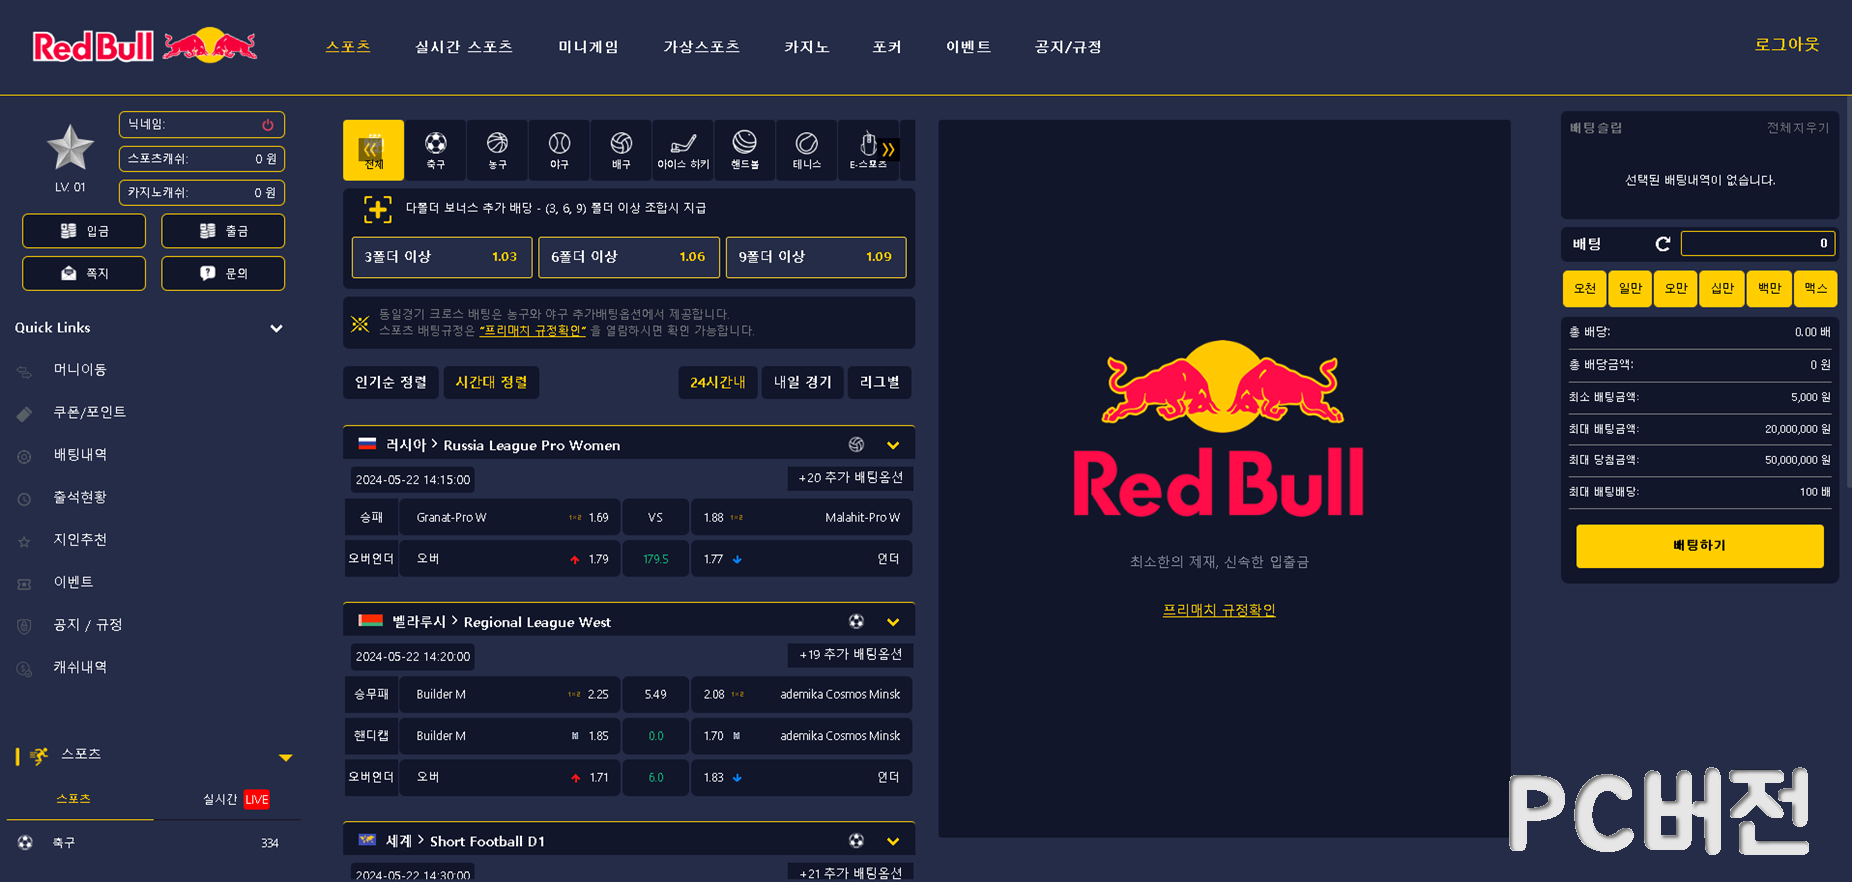Switch to the 스포츠 sidebar tab

pos(73,799)
